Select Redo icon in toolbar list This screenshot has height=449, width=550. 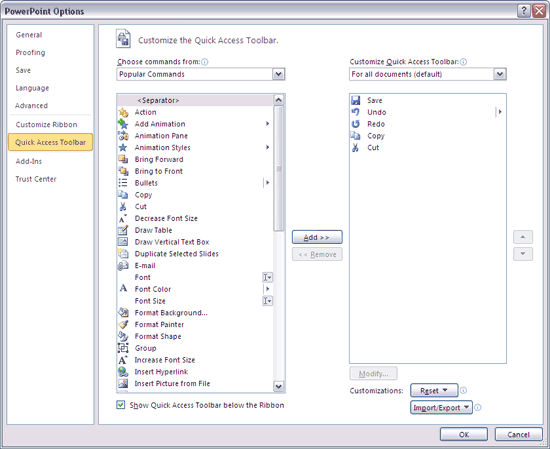(356, 124)
